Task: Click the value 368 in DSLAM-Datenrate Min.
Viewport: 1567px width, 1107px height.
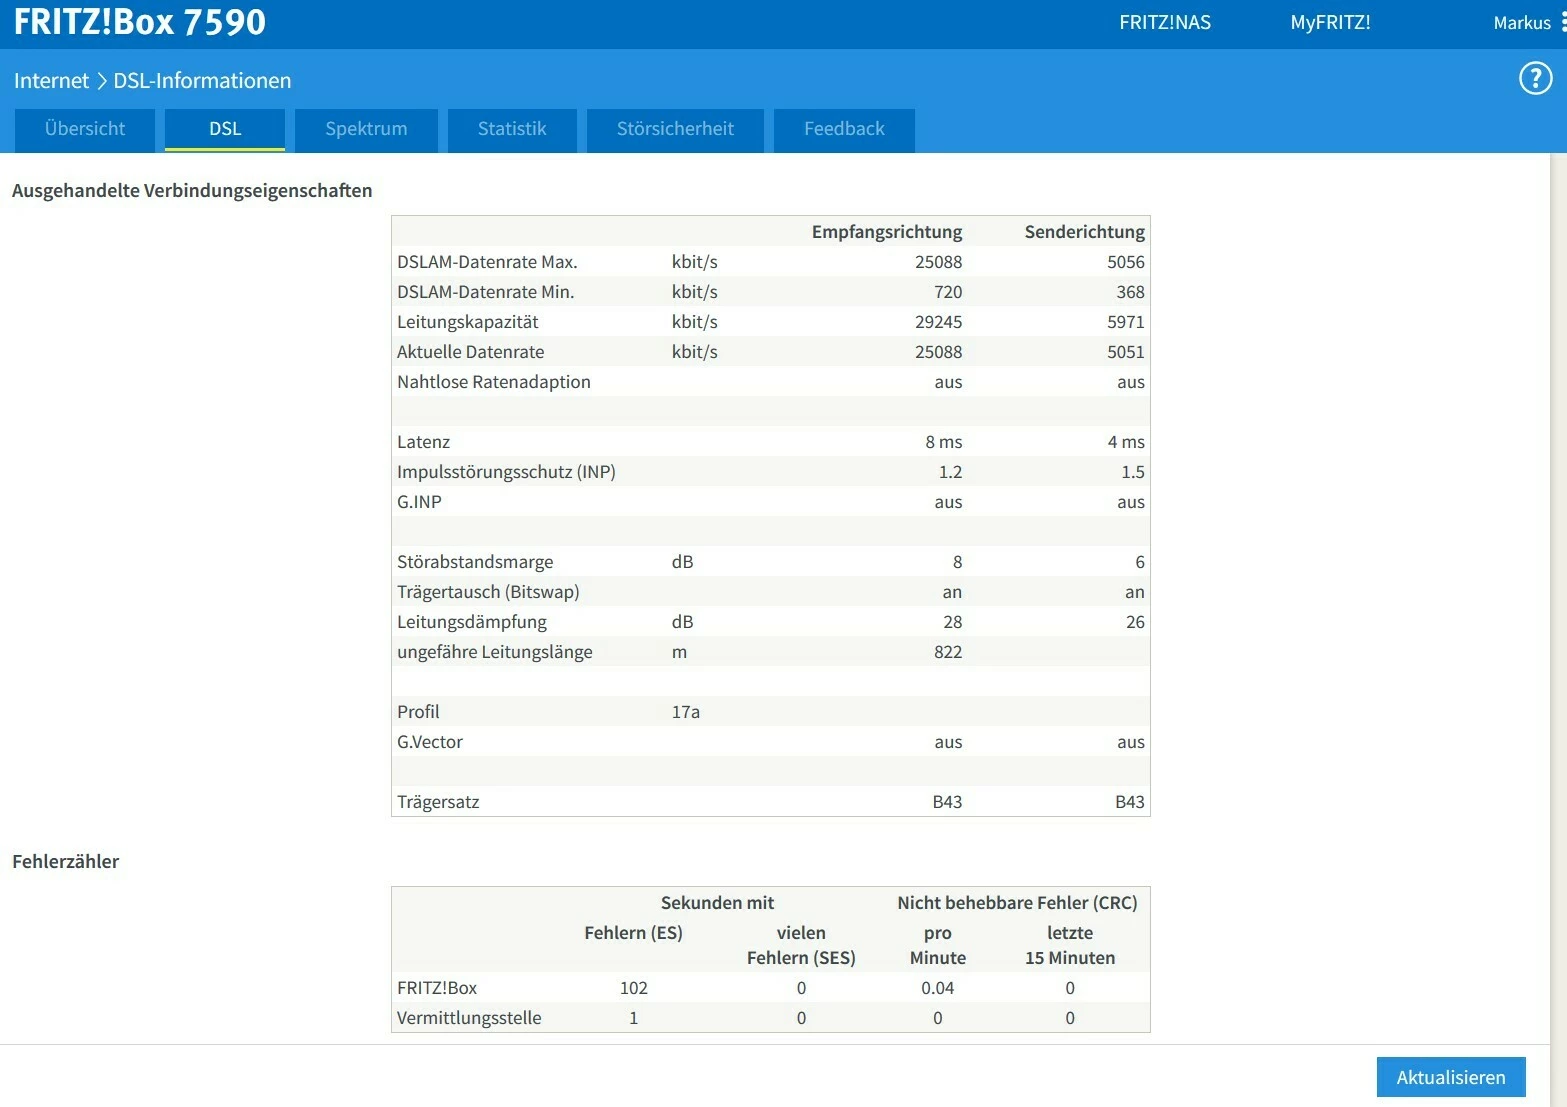Action: pos(1130,292)
